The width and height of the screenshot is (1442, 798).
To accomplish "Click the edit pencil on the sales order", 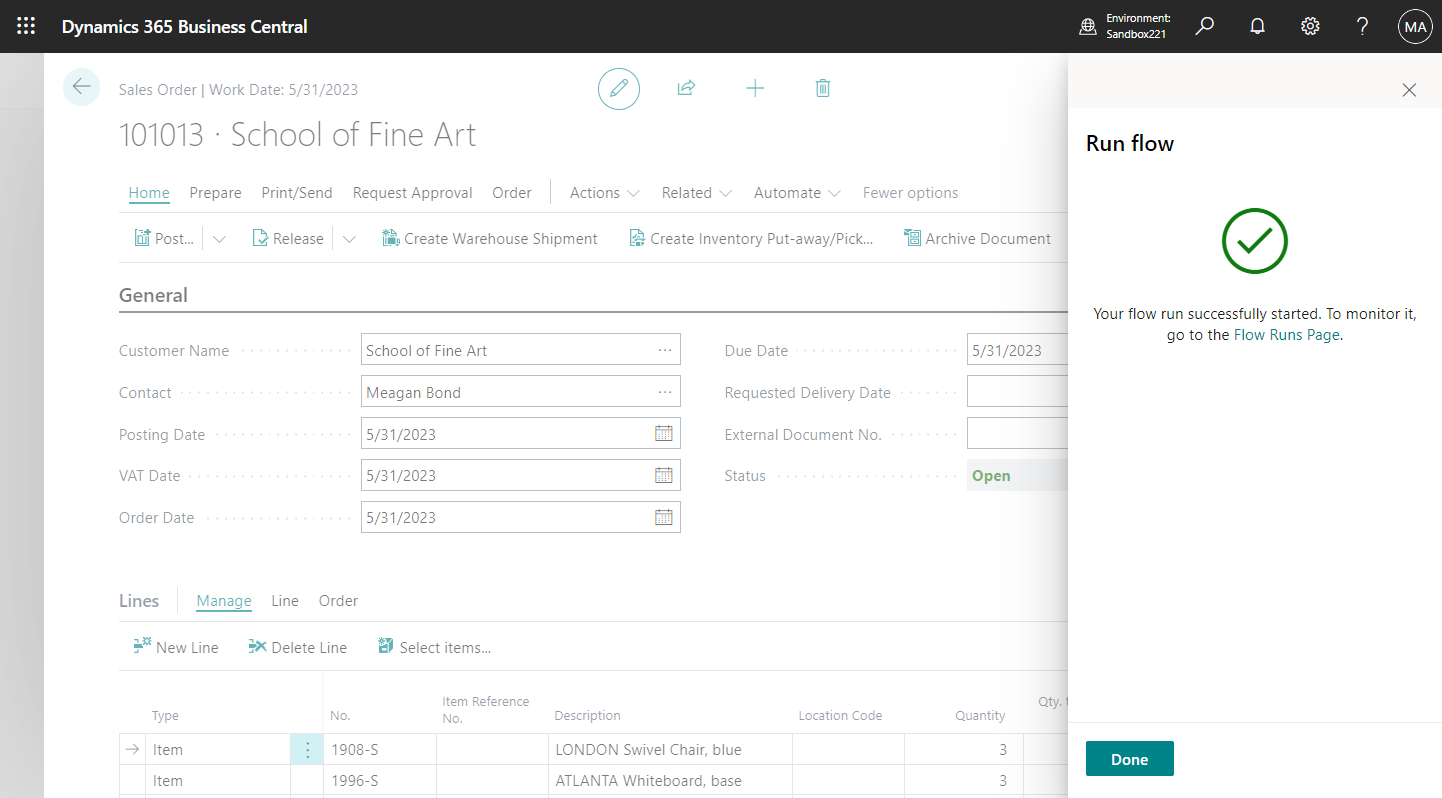I will (618, 88).
